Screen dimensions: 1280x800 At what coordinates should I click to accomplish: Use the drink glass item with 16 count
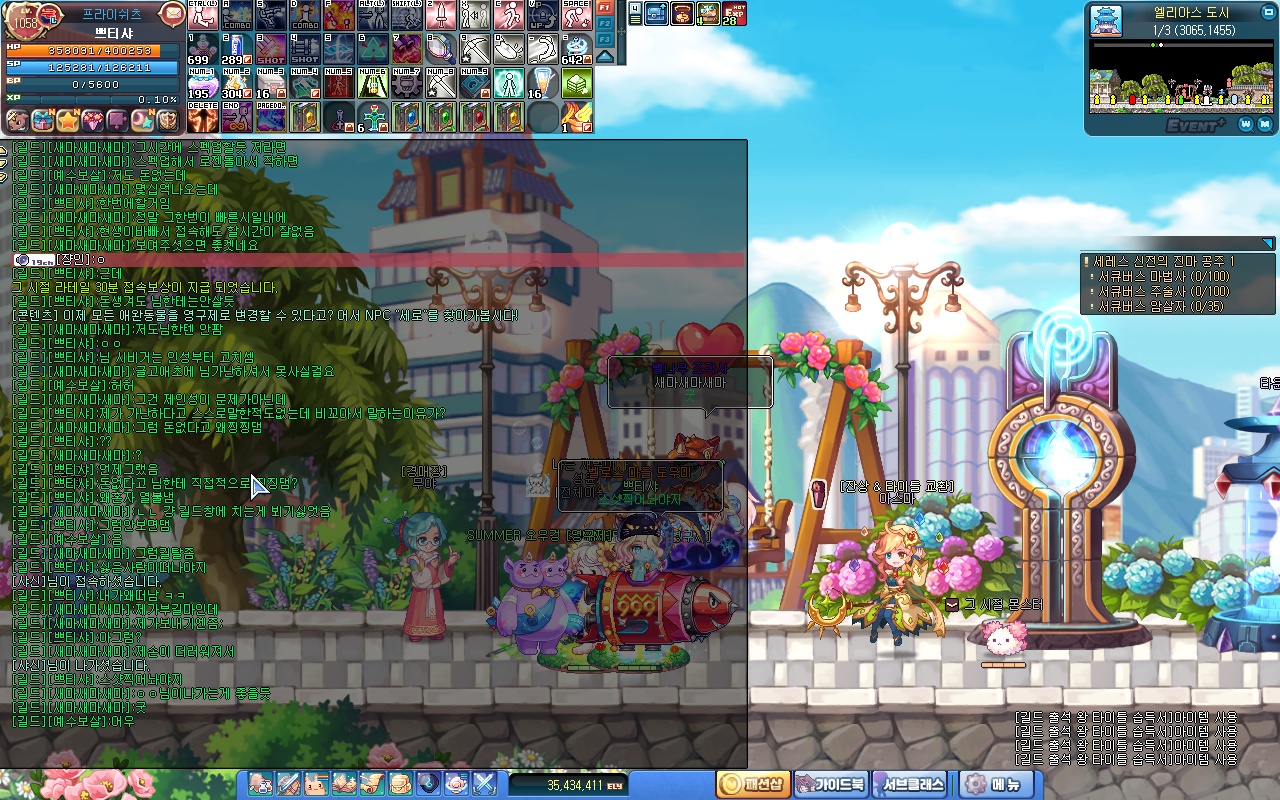tap(543, 83)
